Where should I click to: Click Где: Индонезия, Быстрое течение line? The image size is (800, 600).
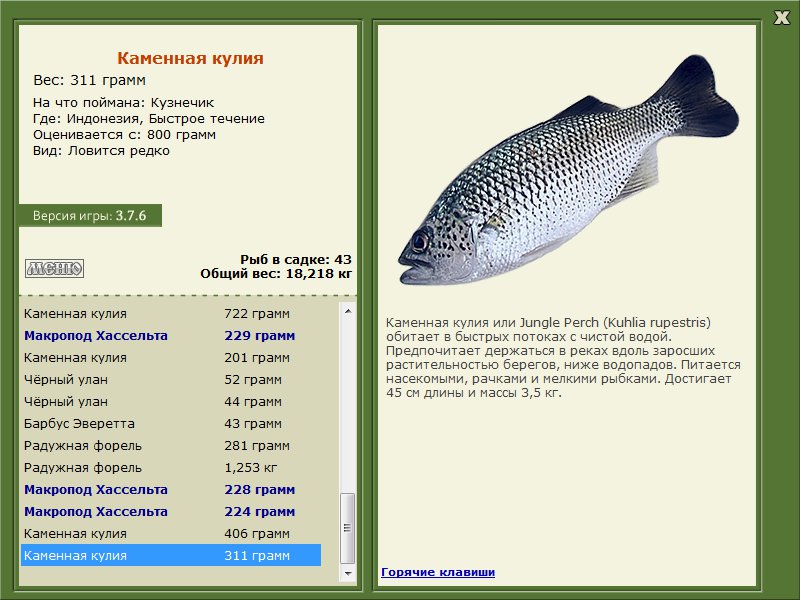pos(149,119)
